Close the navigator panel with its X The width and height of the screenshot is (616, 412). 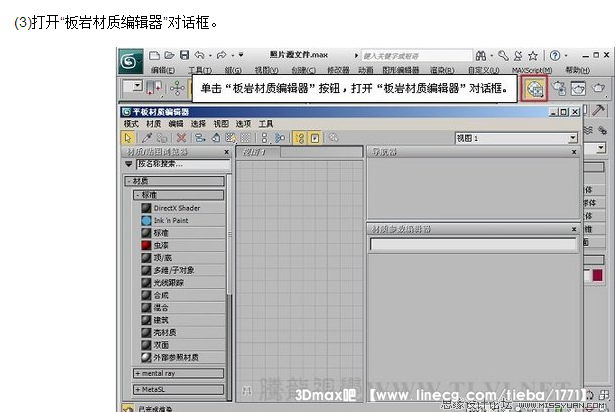[x=574, y=152]
